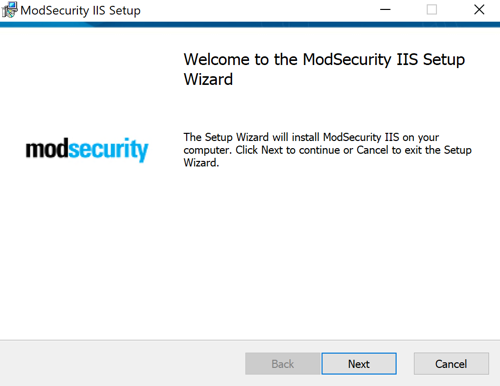Click the installer icon in title bar
This screenshot has height=386, width=500.
click(9, 10)
